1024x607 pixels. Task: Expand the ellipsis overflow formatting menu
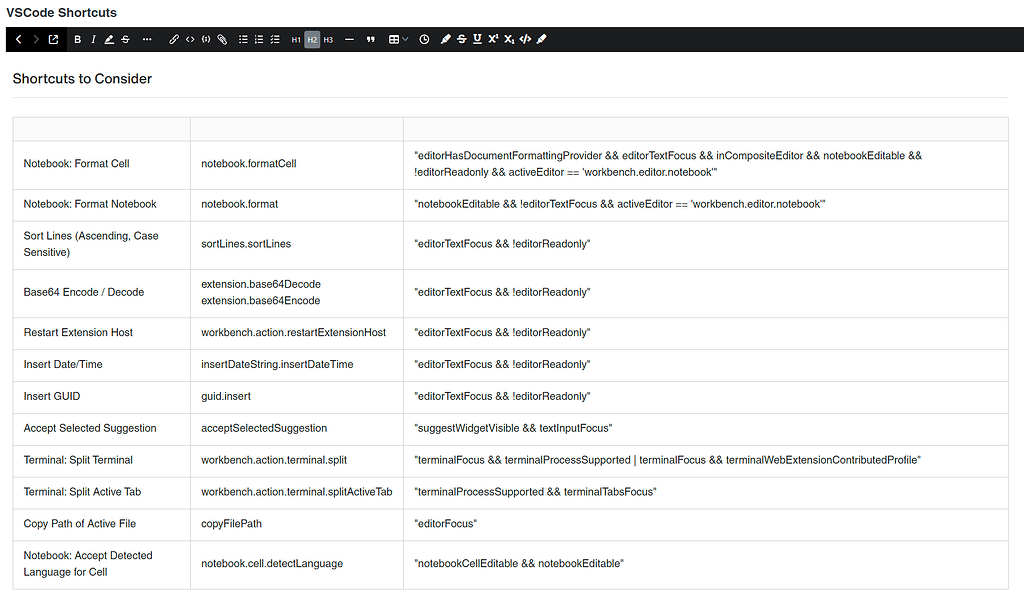tap(146, 39)
